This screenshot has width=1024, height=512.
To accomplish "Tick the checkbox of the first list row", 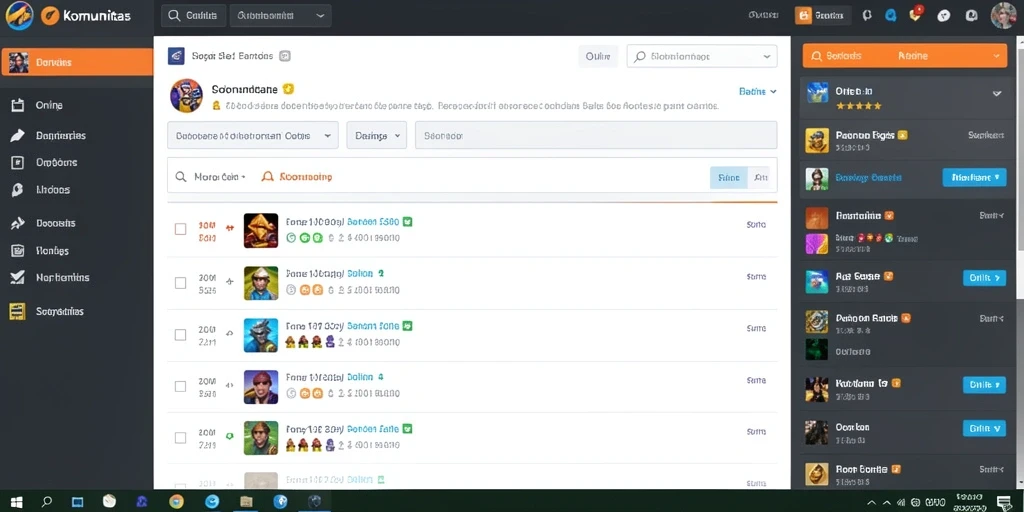I will (x=180, y=229).
